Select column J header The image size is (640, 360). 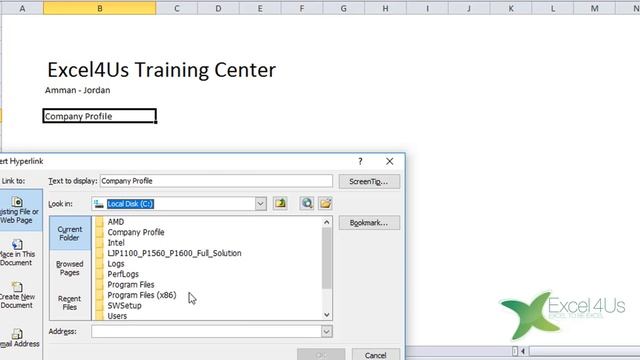[x=469, y=8]
